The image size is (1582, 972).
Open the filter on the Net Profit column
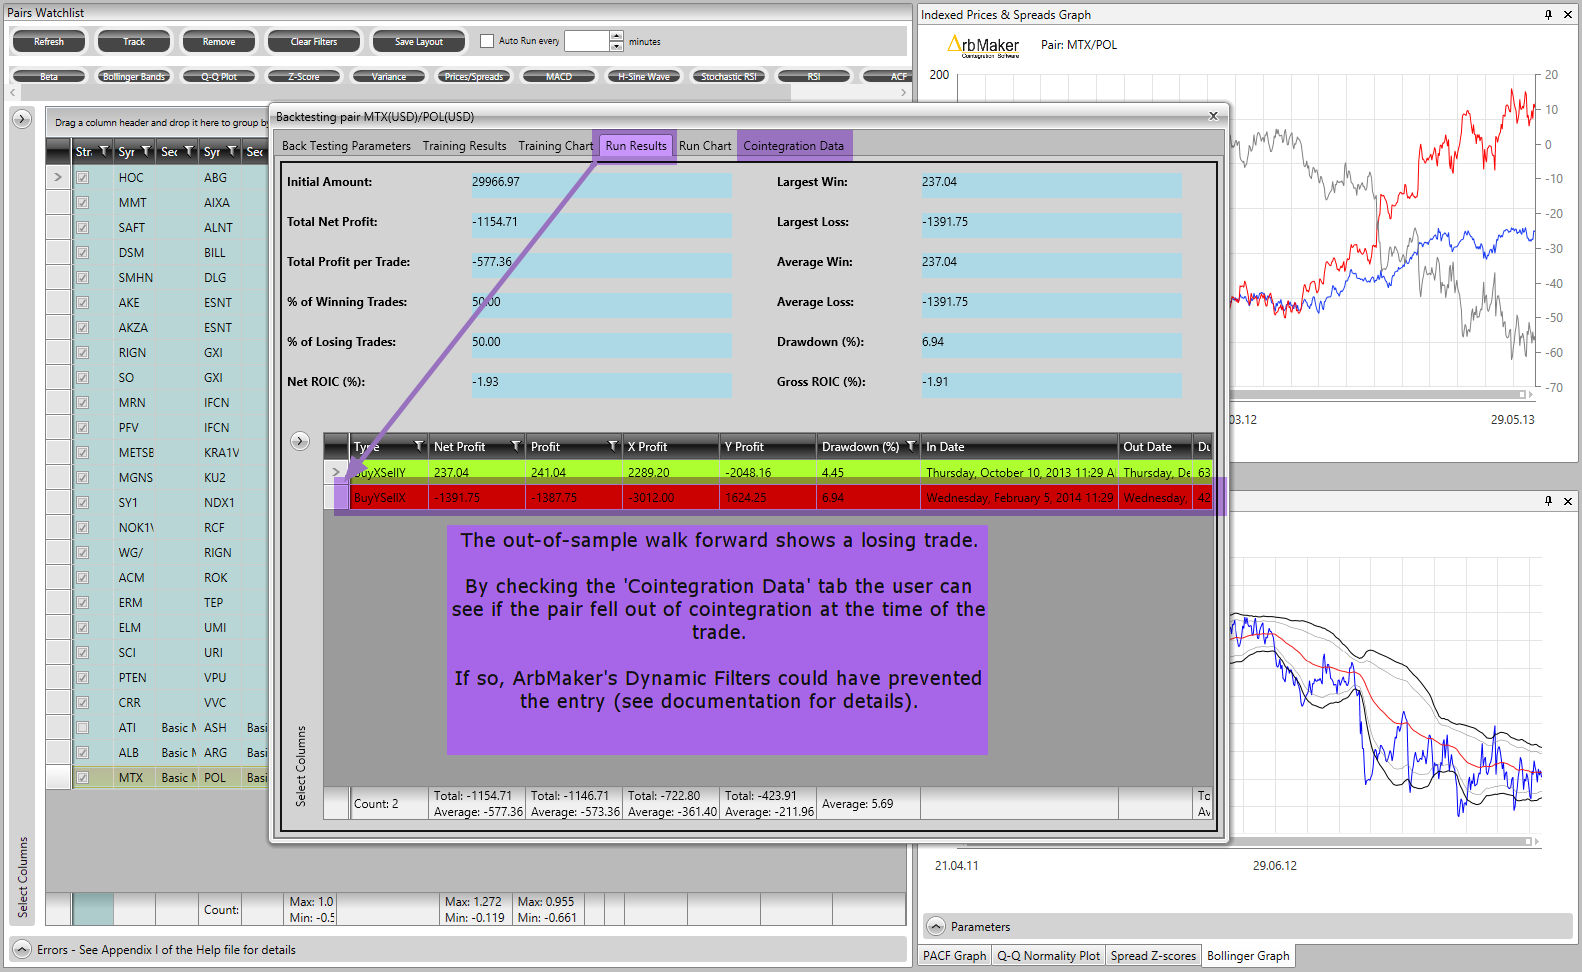516,446
